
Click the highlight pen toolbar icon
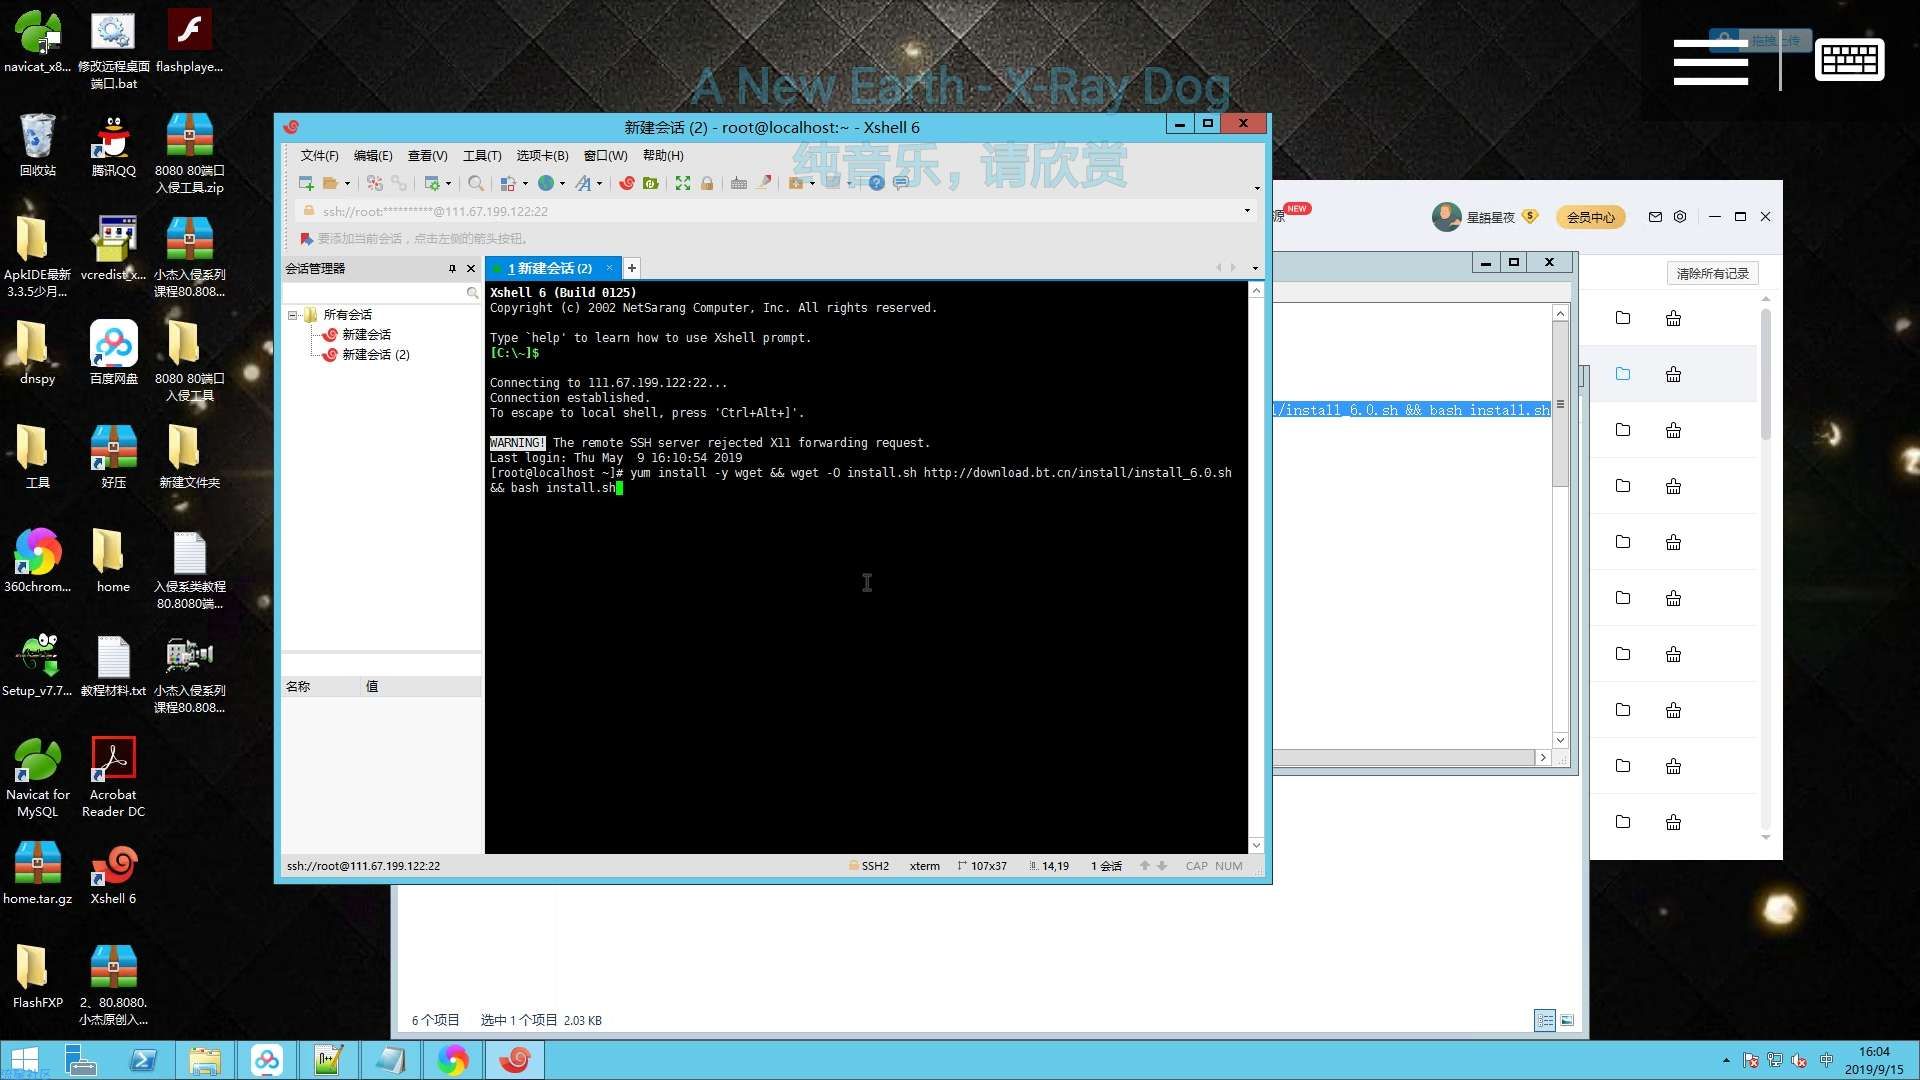point(764,183)
